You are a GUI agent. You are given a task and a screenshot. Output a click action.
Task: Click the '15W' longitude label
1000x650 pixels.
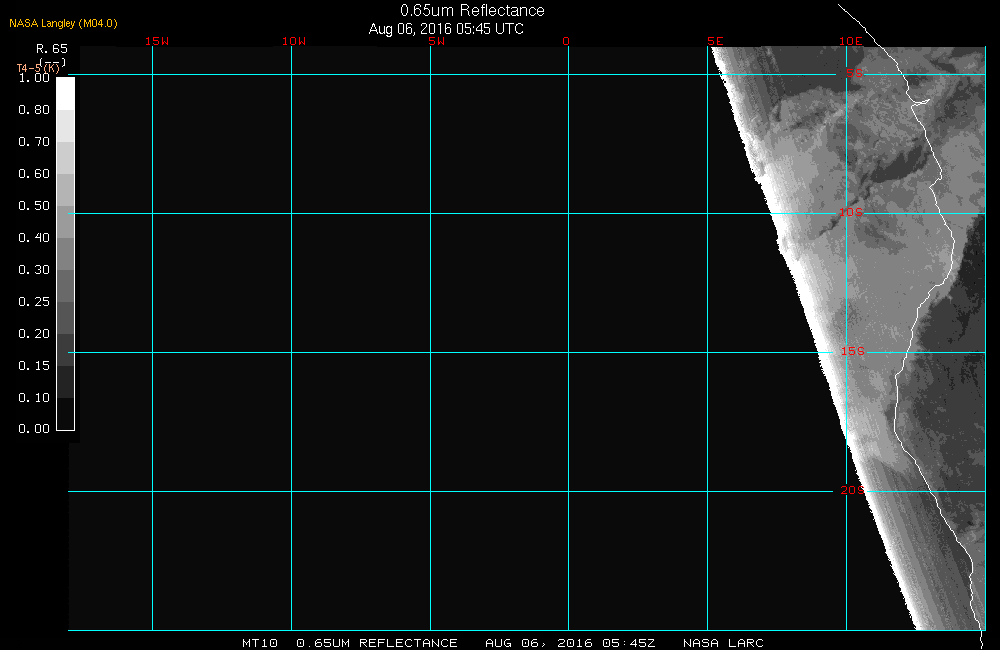[x=157, y=41]
